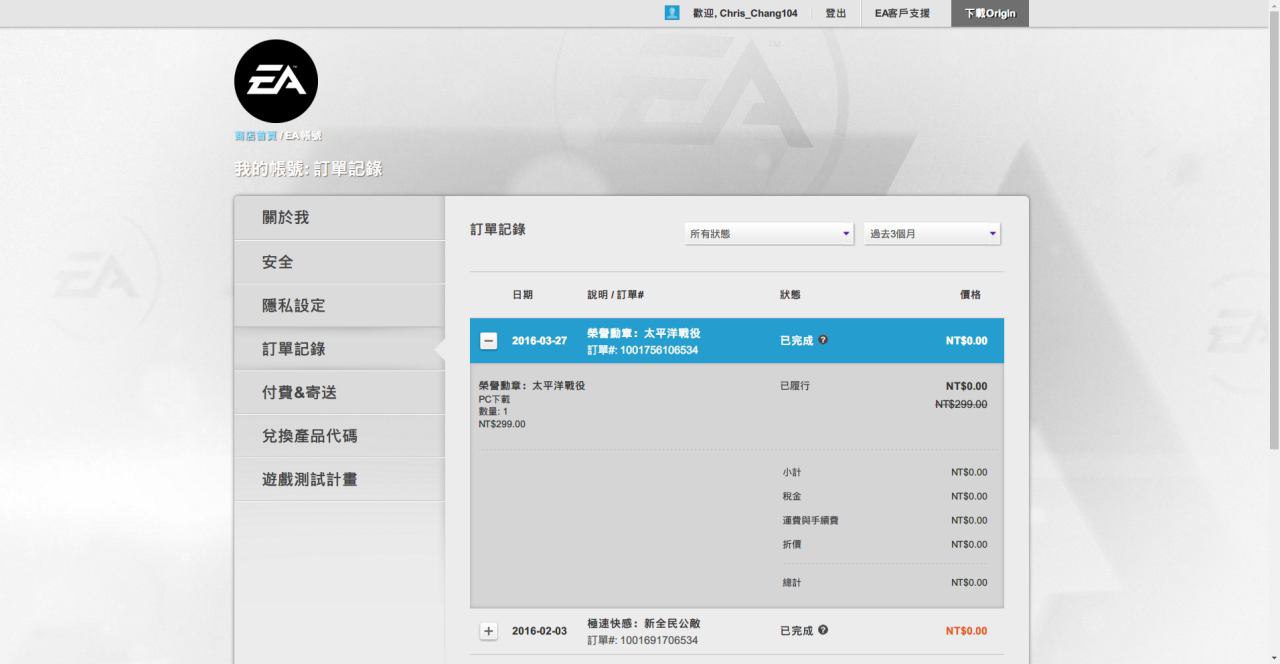Open the 關於我 sidebar tab
The width and height of the screenshot is (1280, 664).
click(339, 217)
